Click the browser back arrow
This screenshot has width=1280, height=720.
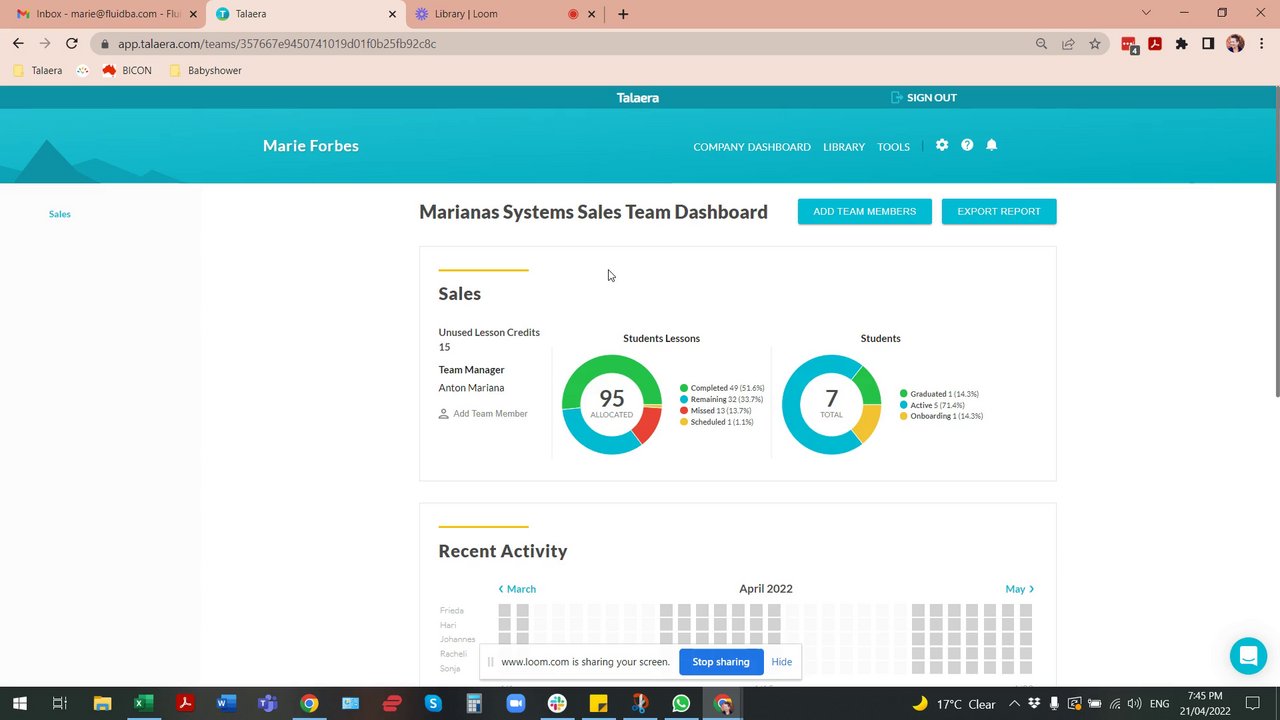pos(18,43)
